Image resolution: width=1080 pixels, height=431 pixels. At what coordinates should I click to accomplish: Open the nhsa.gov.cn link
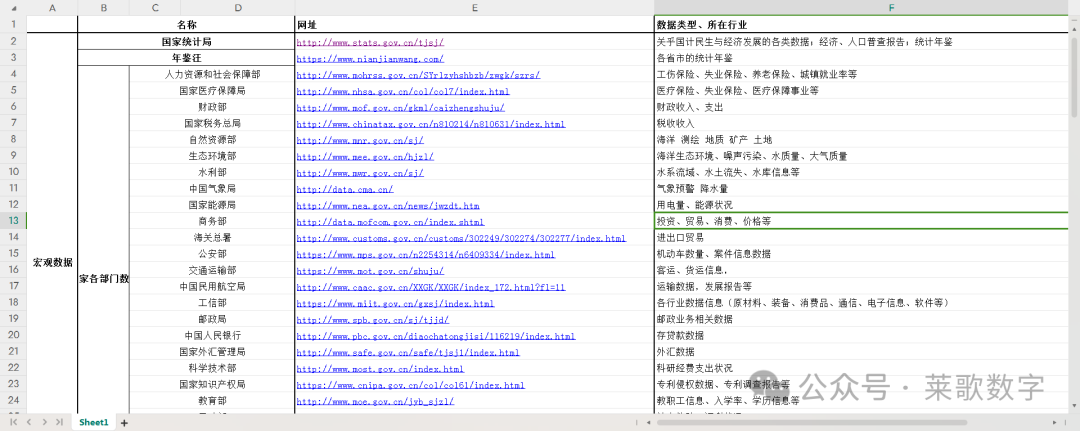tap(403, 91)
